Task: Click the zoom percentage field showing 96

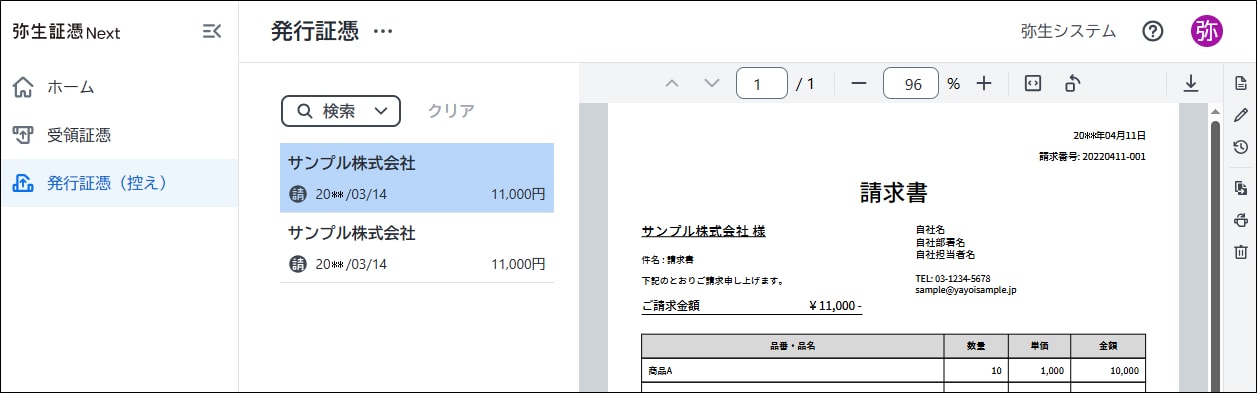Action: pos(911,84)
